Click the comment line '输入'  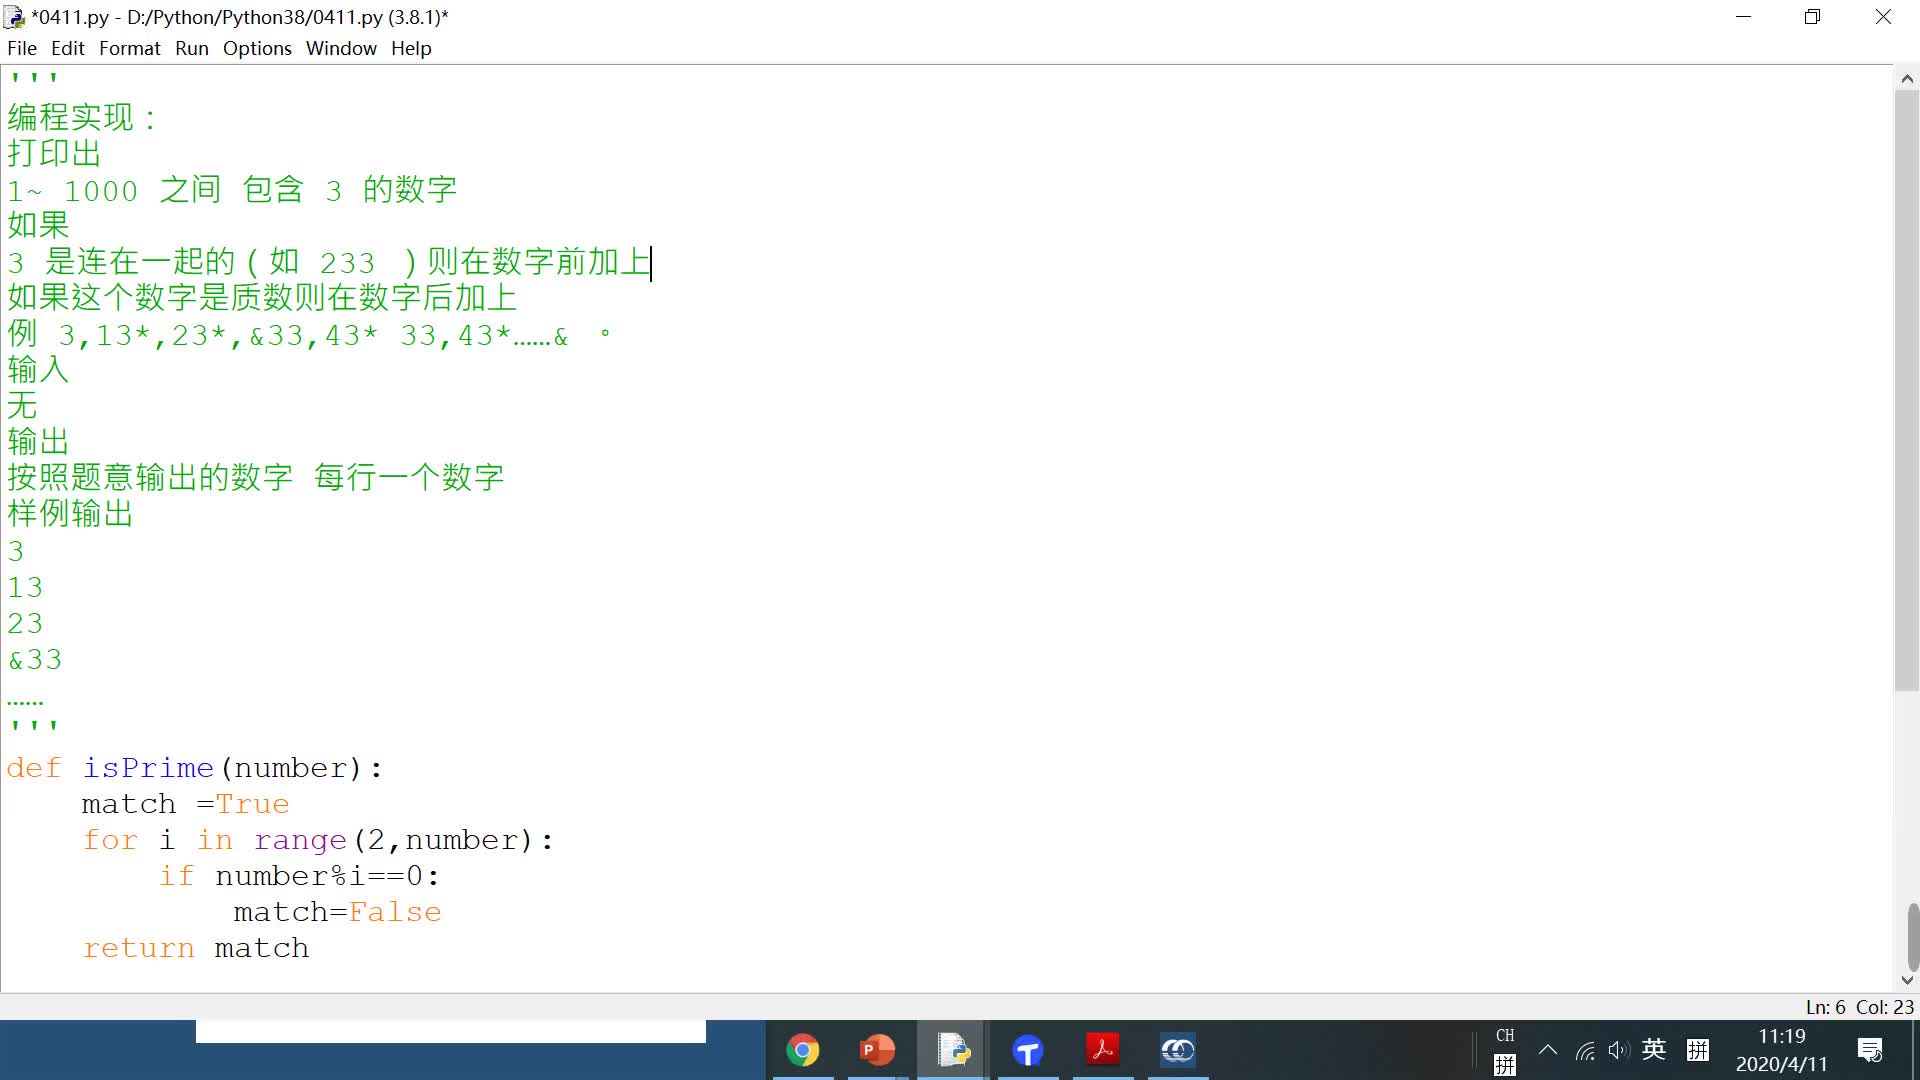click(x=38, y=370)
